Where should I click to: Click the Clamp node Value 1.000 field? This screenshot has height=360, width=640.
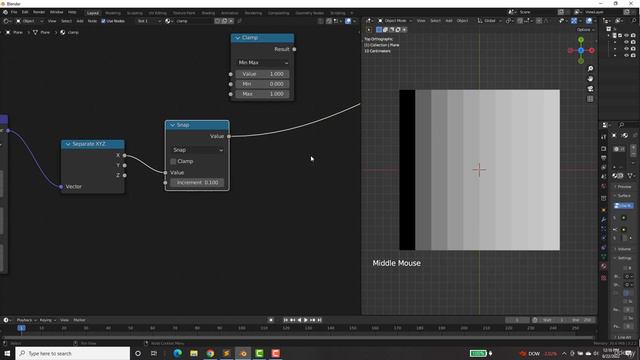(262, 74)
